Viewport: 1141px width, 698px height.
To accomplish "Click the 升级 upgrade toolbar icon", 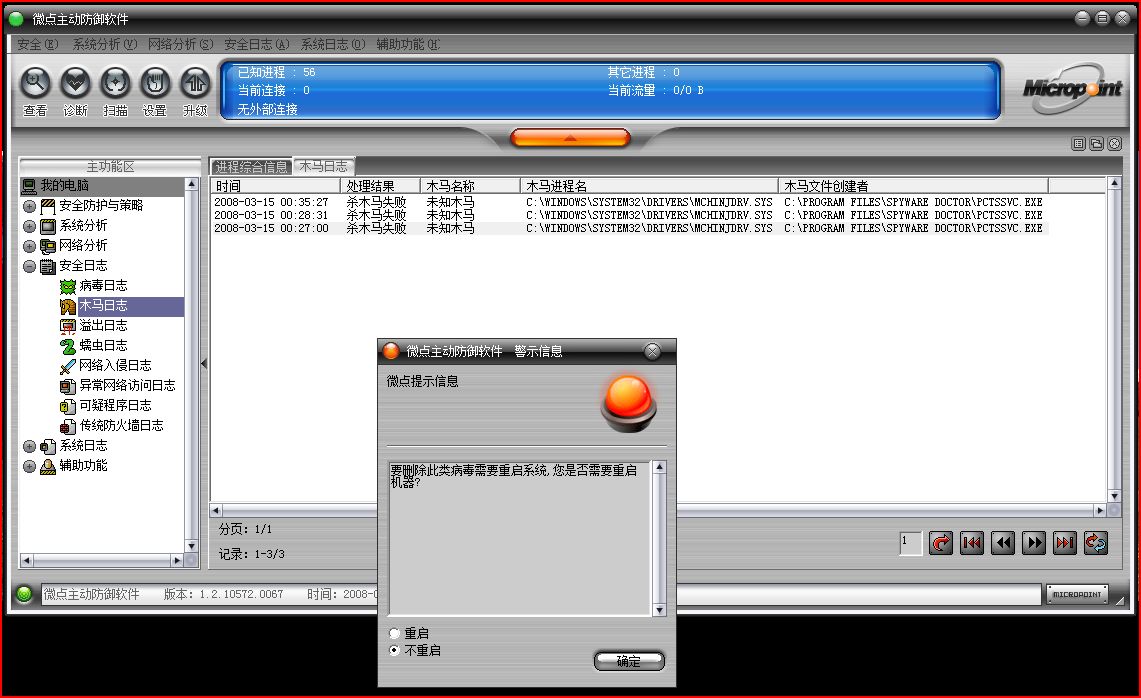I will point(195,83).
